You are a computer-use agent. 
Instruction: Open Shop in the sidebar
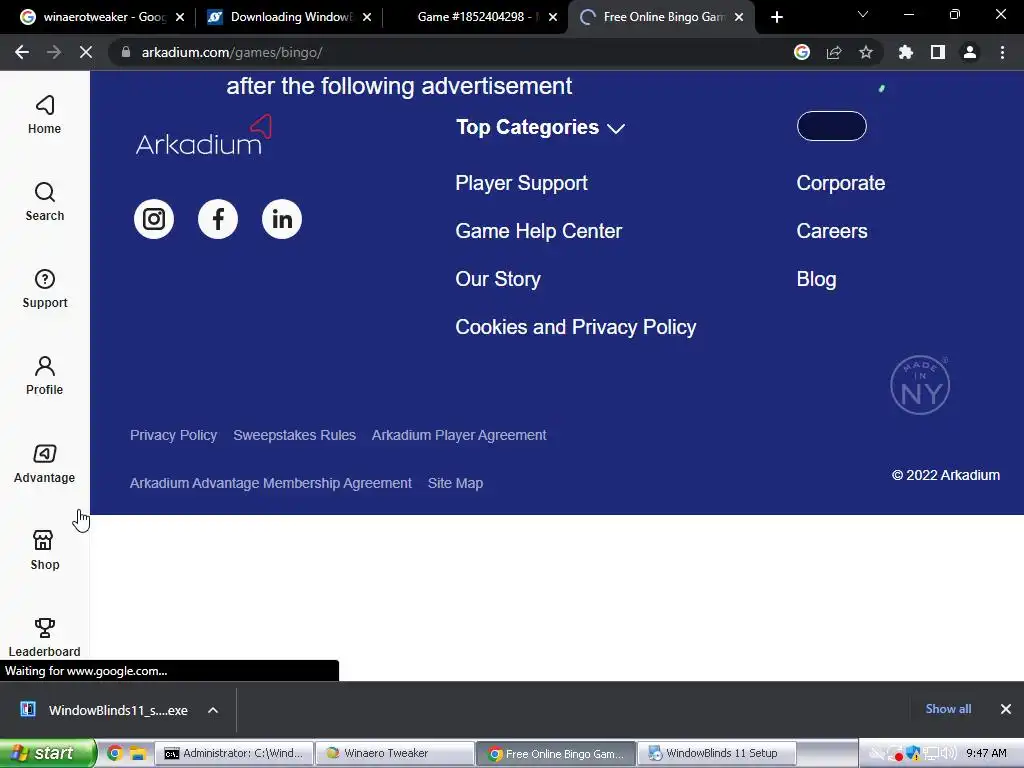(x=44, y=551)
